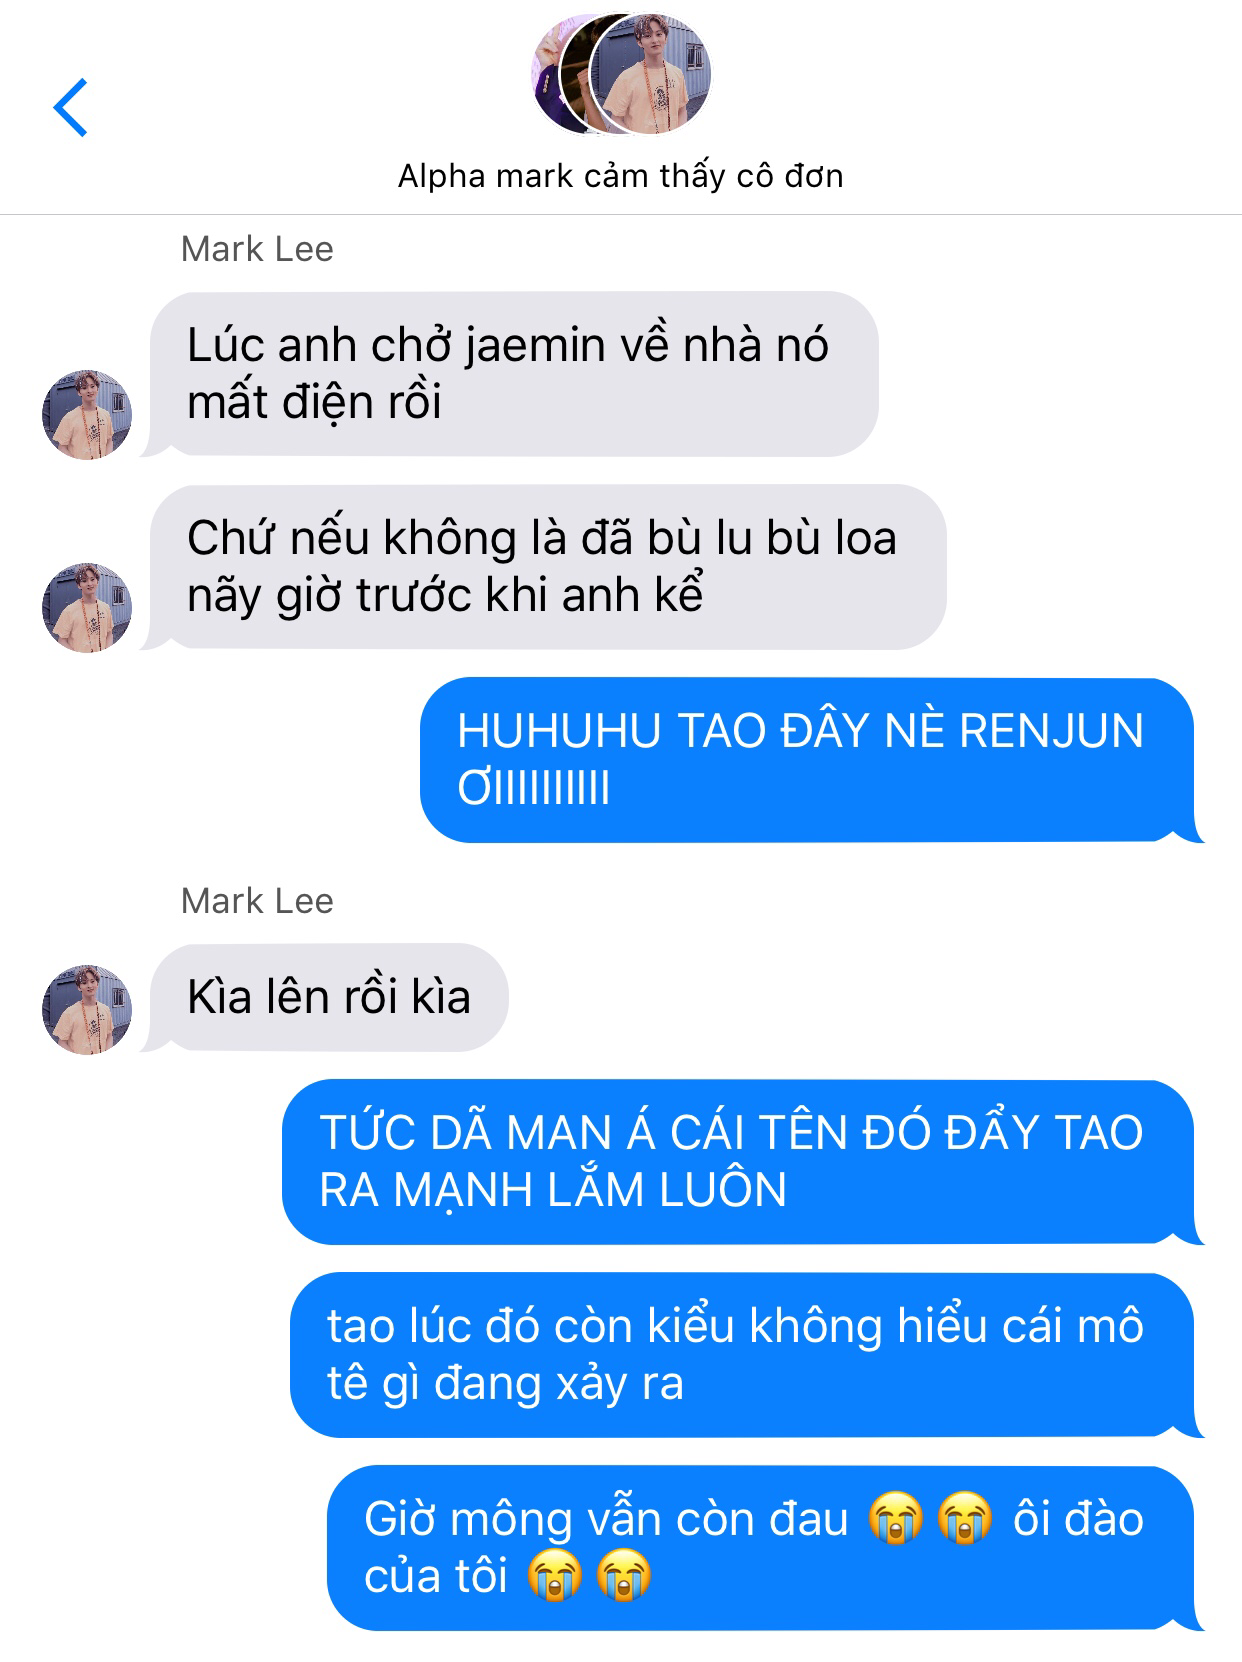Tap the front profile photo in group avatar
The width and height of the screenshot is (1242, 1662).
tap(650, 75)
